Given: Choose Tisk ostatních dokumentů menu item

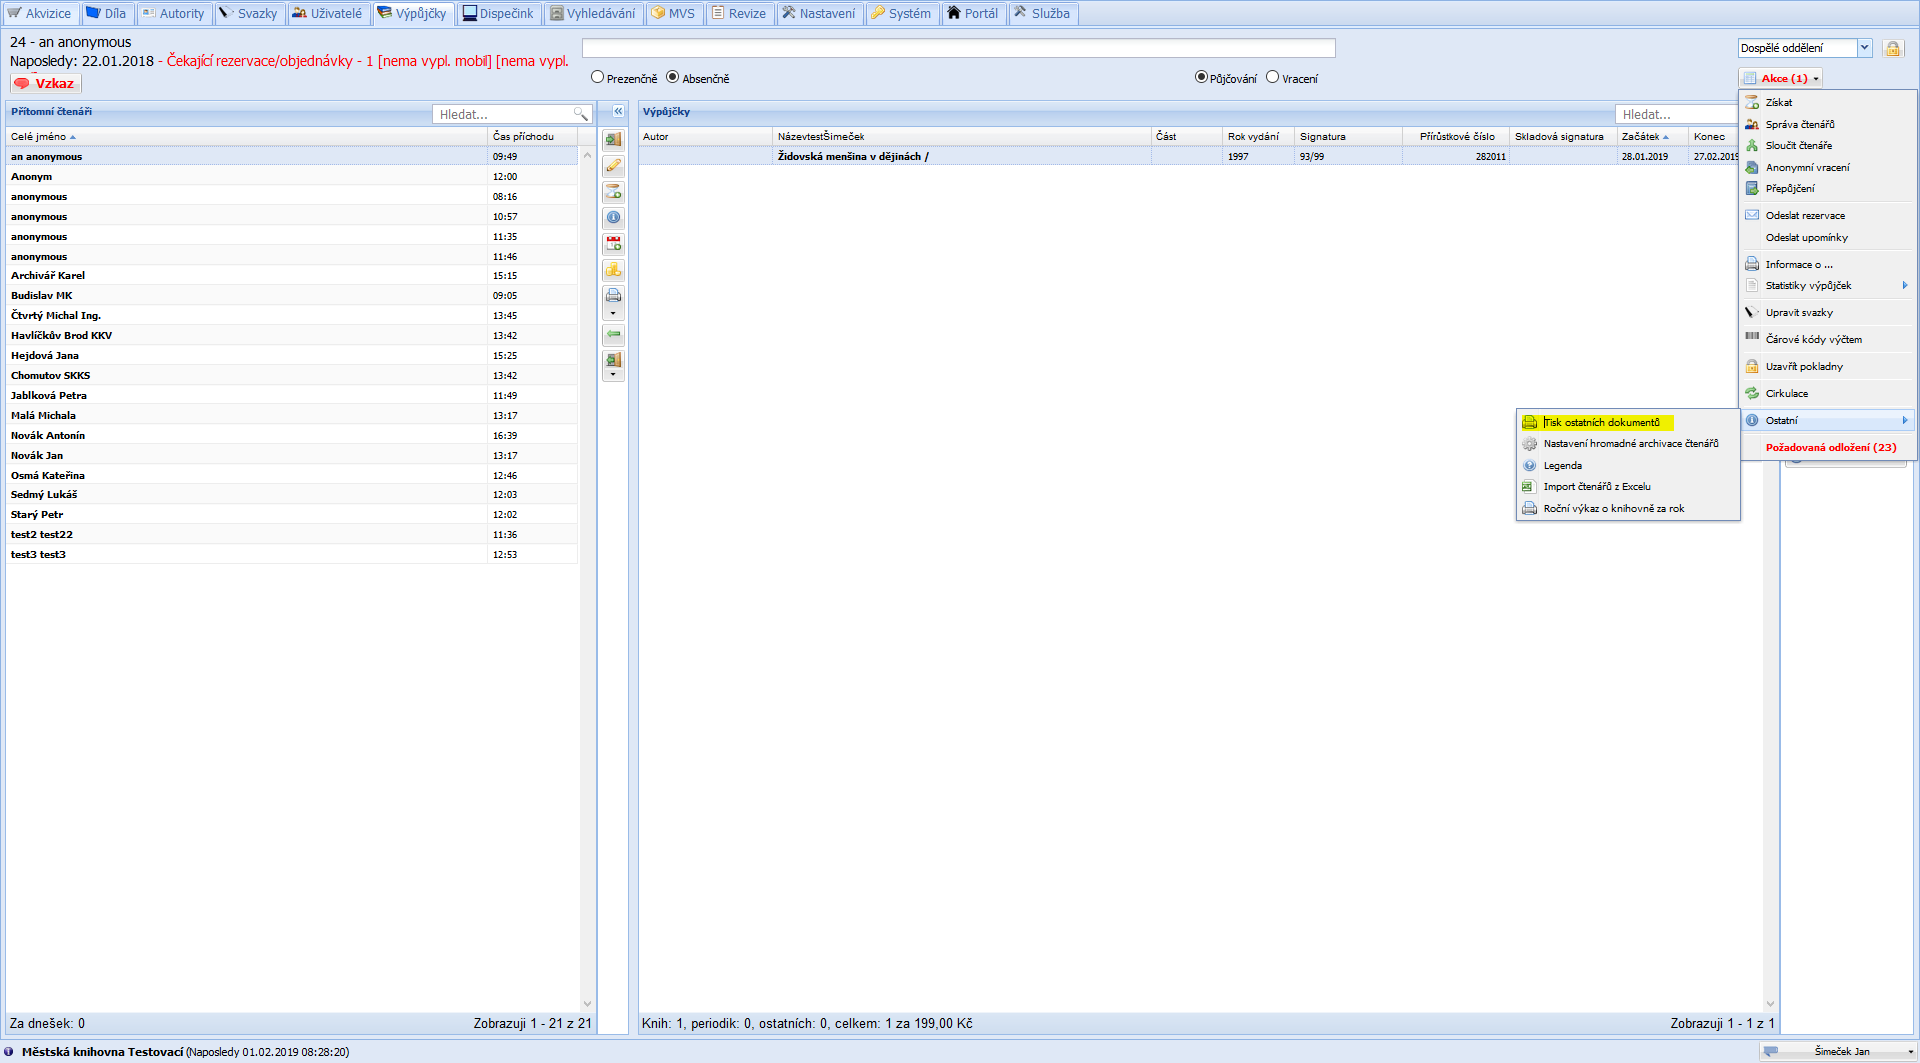Looking at the screenshot, I should click(x=1601, y=422).
